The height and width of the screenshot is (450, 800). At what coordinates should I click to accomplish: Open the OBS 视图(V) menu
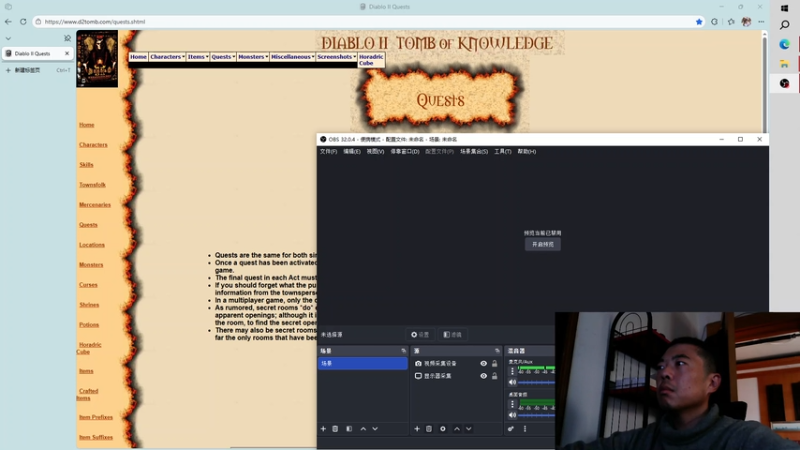(375, 152)
